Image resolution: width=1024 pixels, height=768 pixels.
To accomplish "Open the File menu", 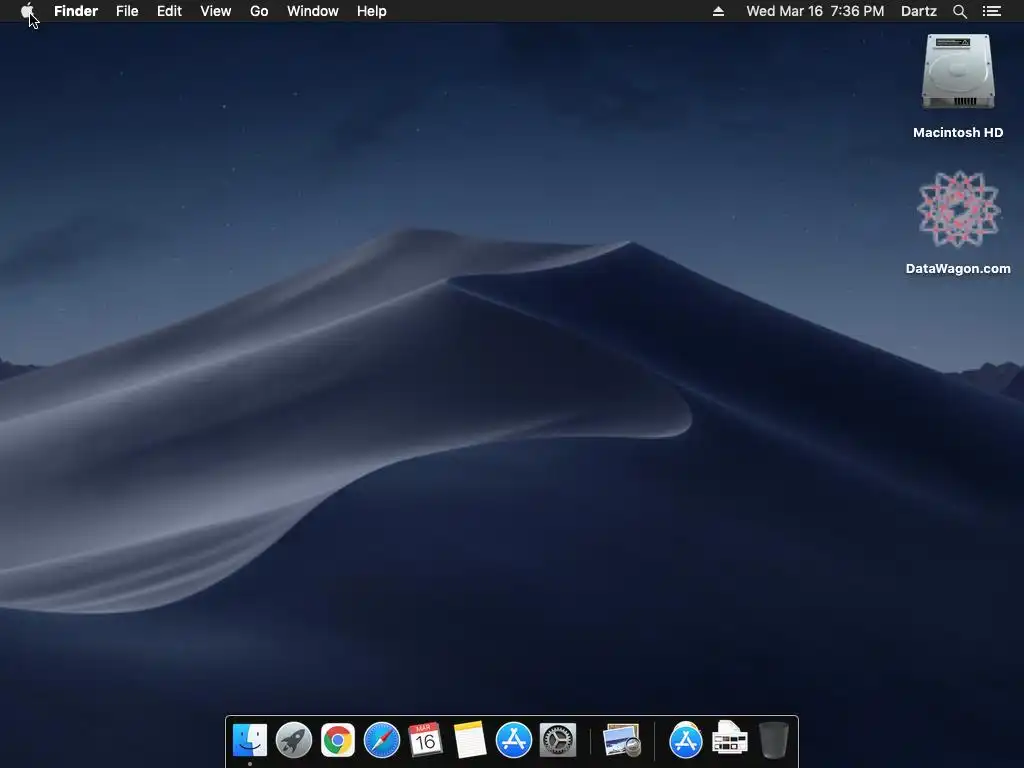I will click(127, 11).
